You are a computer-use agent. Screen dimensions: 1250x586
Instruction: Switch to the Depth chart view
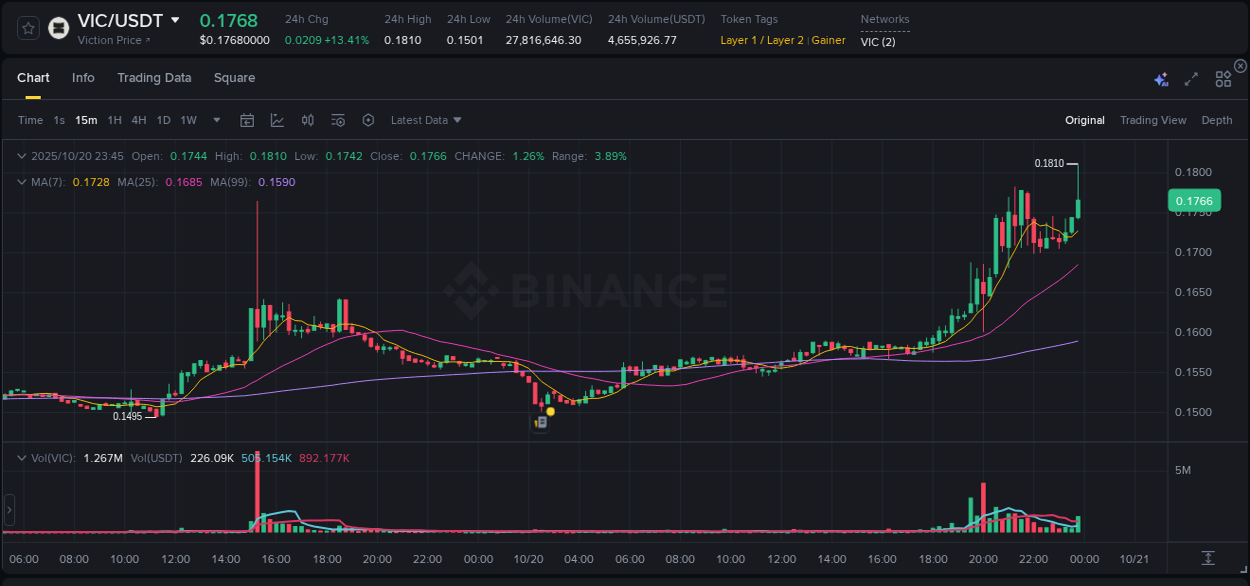(x=1217, y=120)
